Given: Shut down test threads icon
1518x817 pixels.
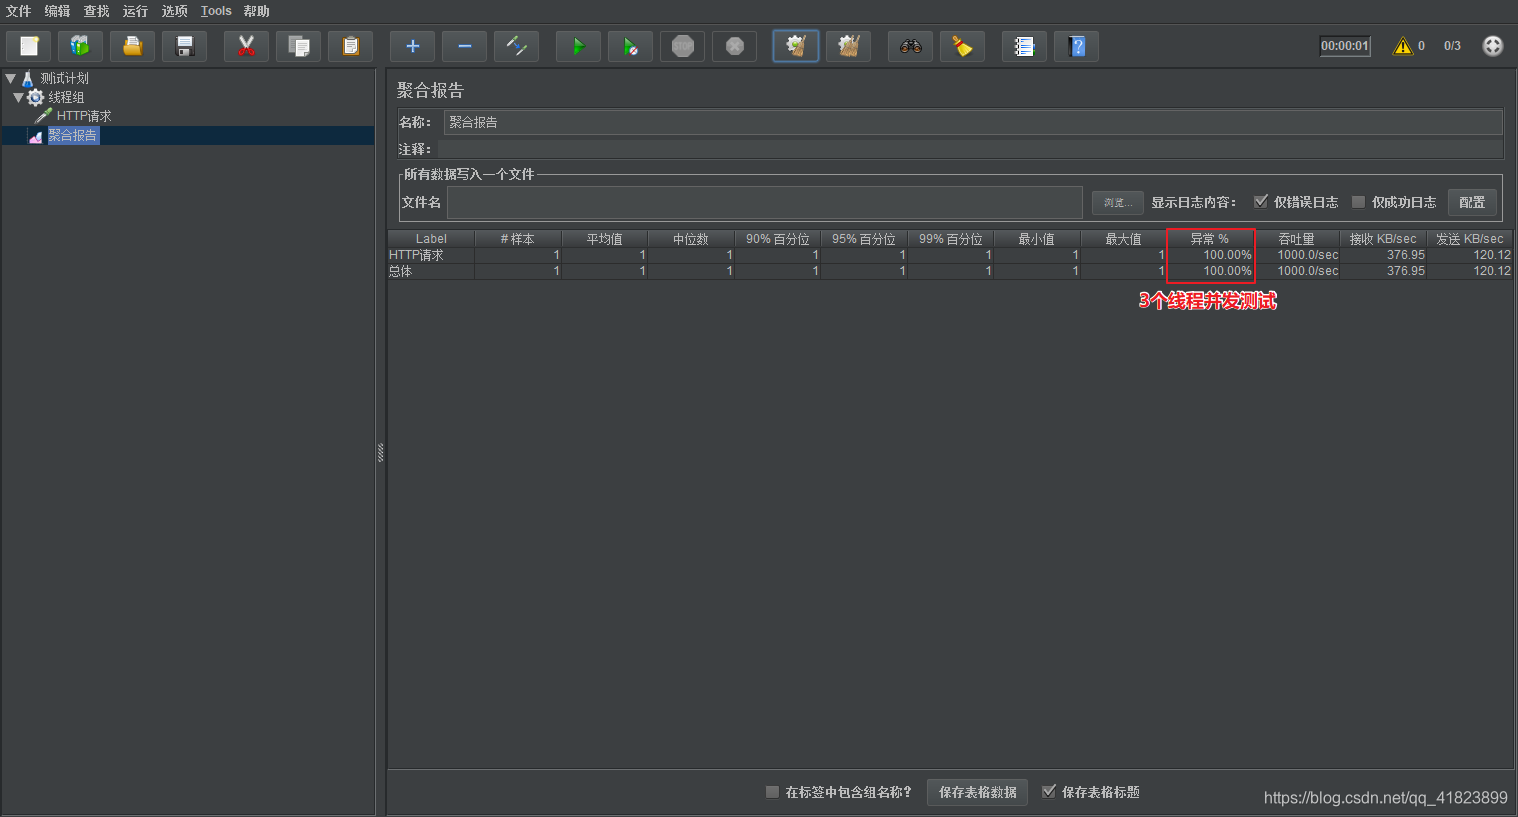Looking at the screenshot, I should click(735, 46).
